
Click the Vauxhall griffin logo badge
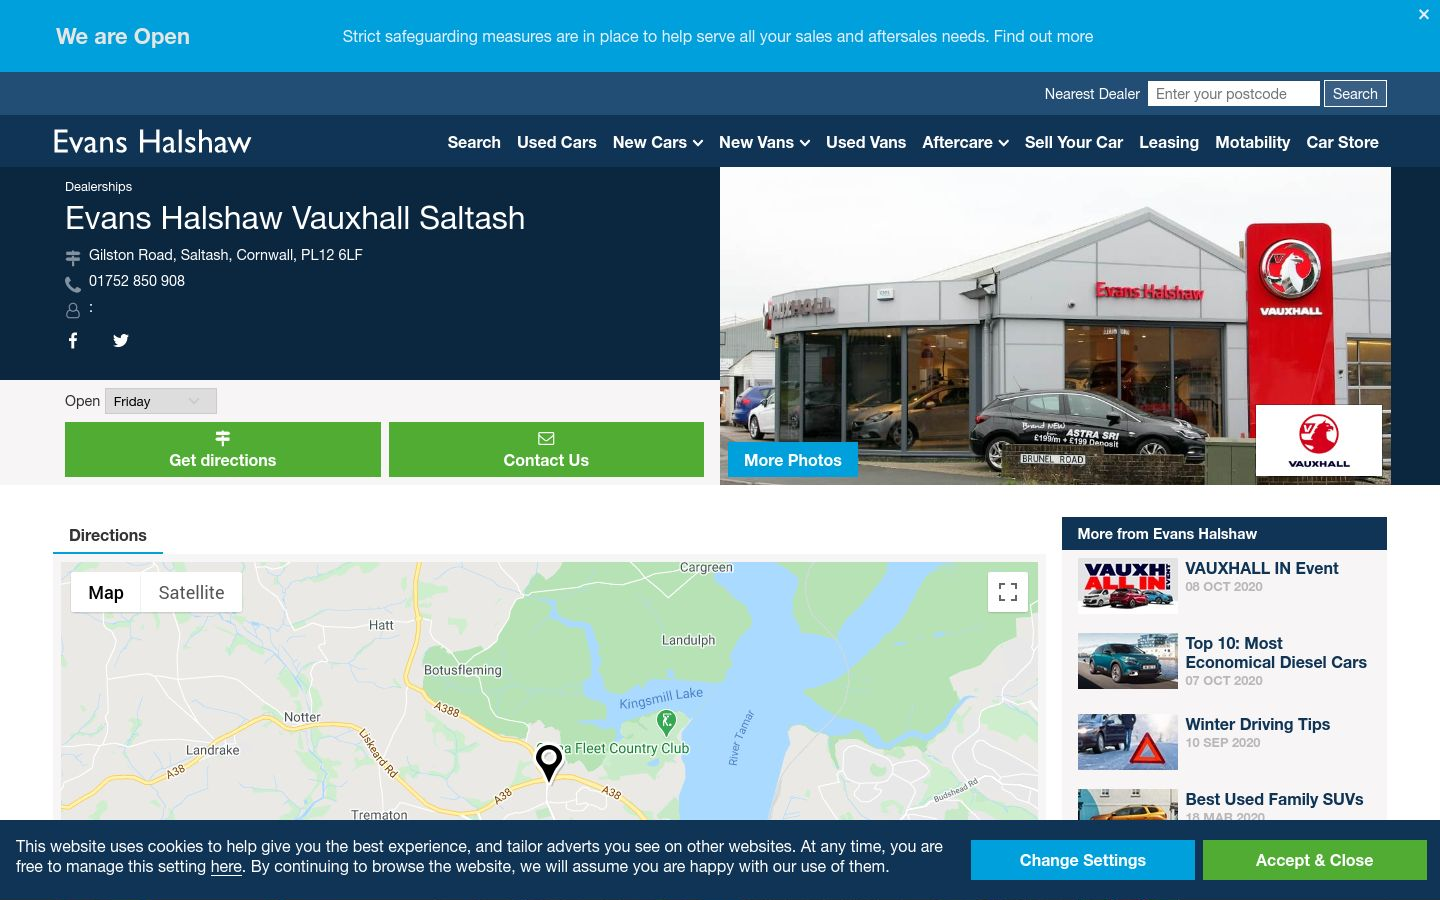point(1318,440)
